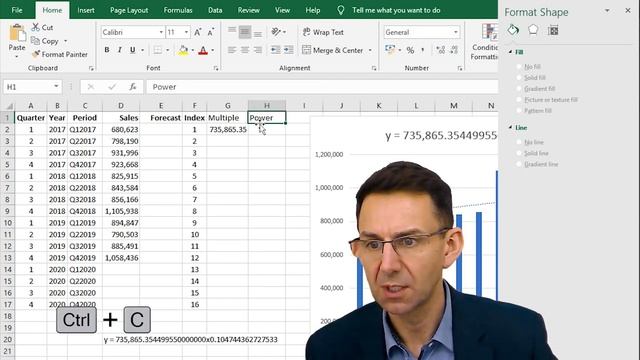Click Decrease Decimal icon
Viewport: 640px width, 360px height.
(x=454, y=50)
